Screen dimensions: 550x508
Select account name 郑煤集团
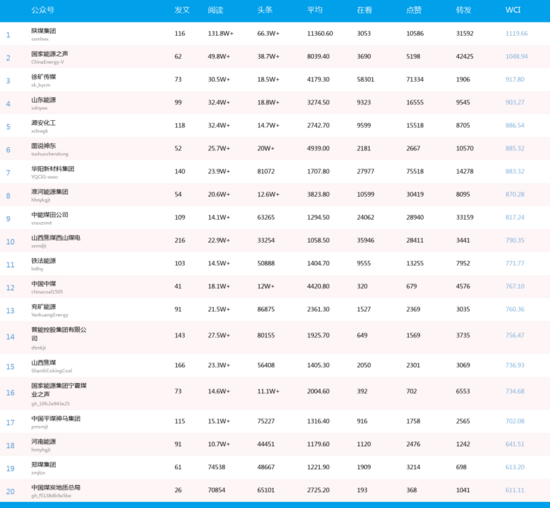pyautogui.click(x=43, y=464)
